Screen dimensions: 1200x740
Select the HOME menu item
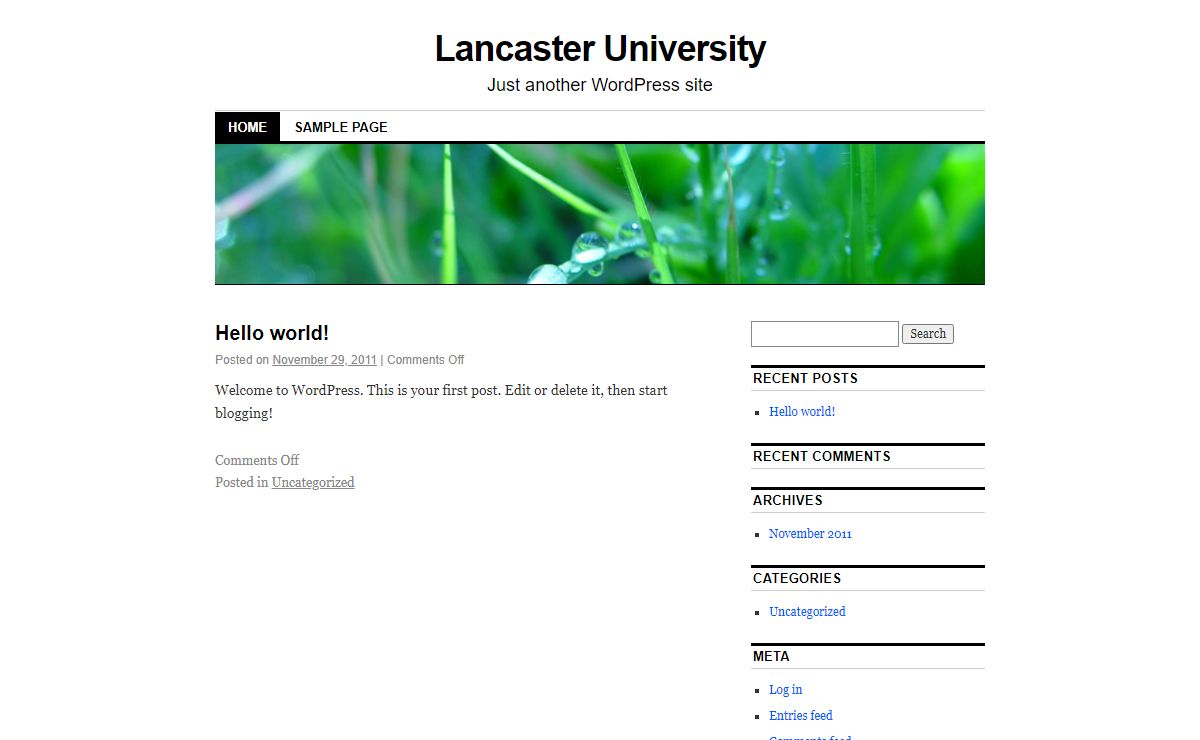[x=247, y=127]
